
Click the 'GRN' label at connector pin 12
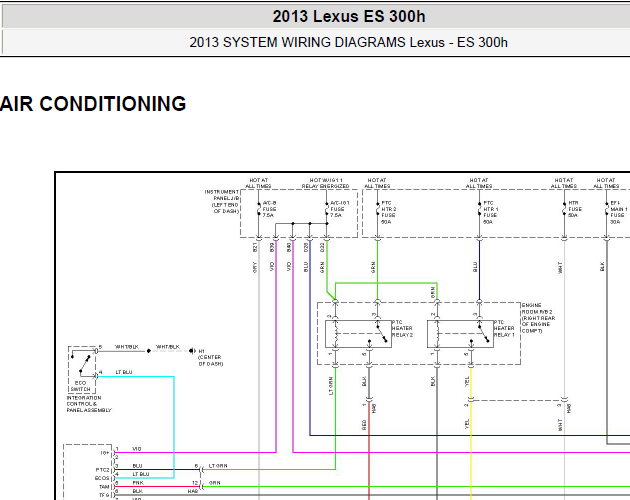tap(215, 483)
